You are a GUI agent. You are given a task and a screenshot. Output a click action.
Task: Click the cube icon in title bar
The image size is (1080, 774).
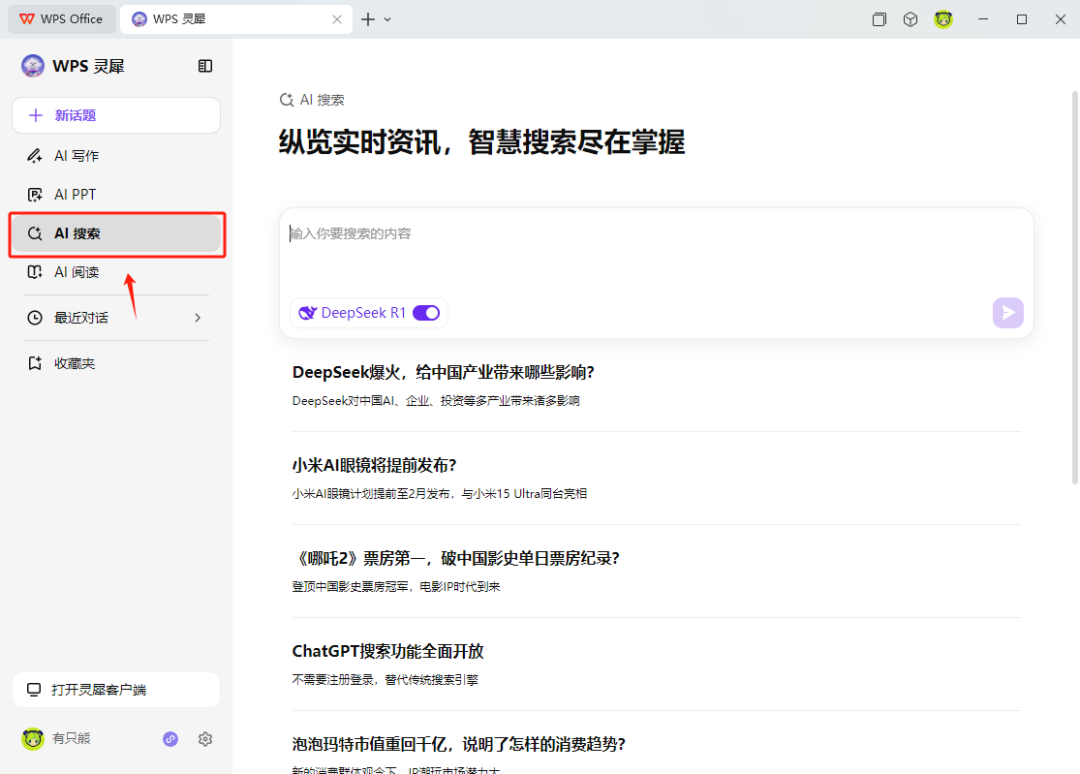click(x=911, y=19)
